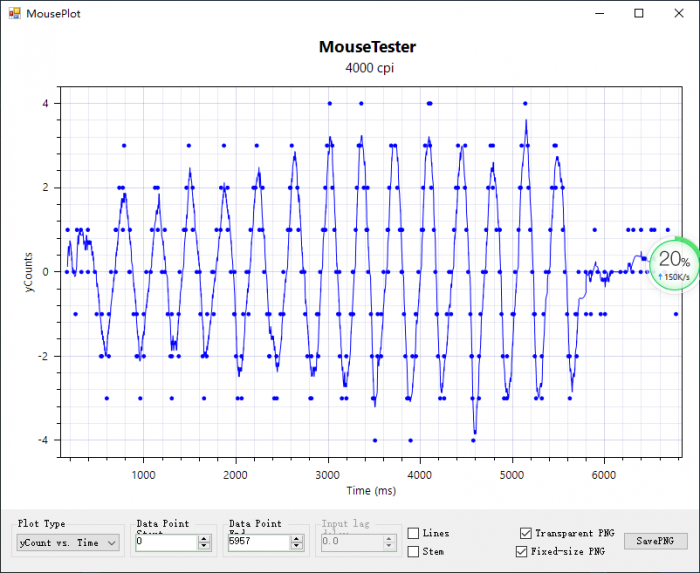Open the Plot Type dropdown
The width and height of the screenshot is (700, 573).
pyautogui.click(x=111, y=542)
